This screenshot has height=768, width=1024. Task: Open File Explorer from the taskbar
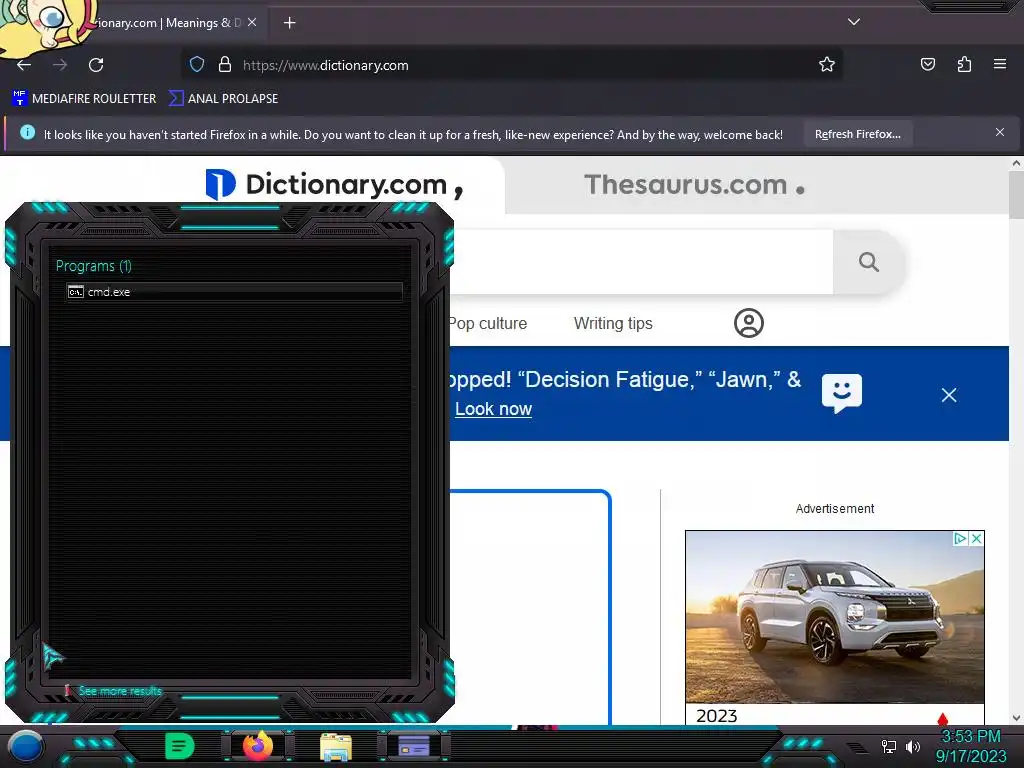click(x=336, y=747)
